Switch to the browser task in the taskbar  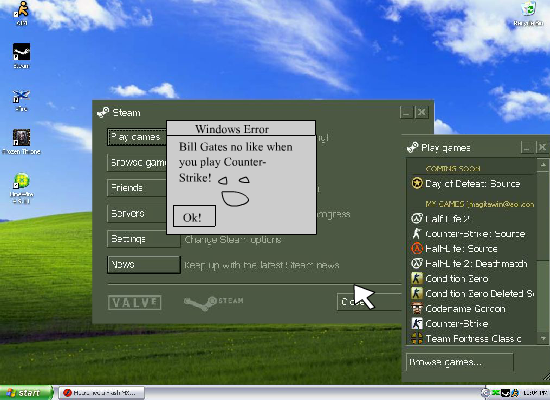point(102,393)
